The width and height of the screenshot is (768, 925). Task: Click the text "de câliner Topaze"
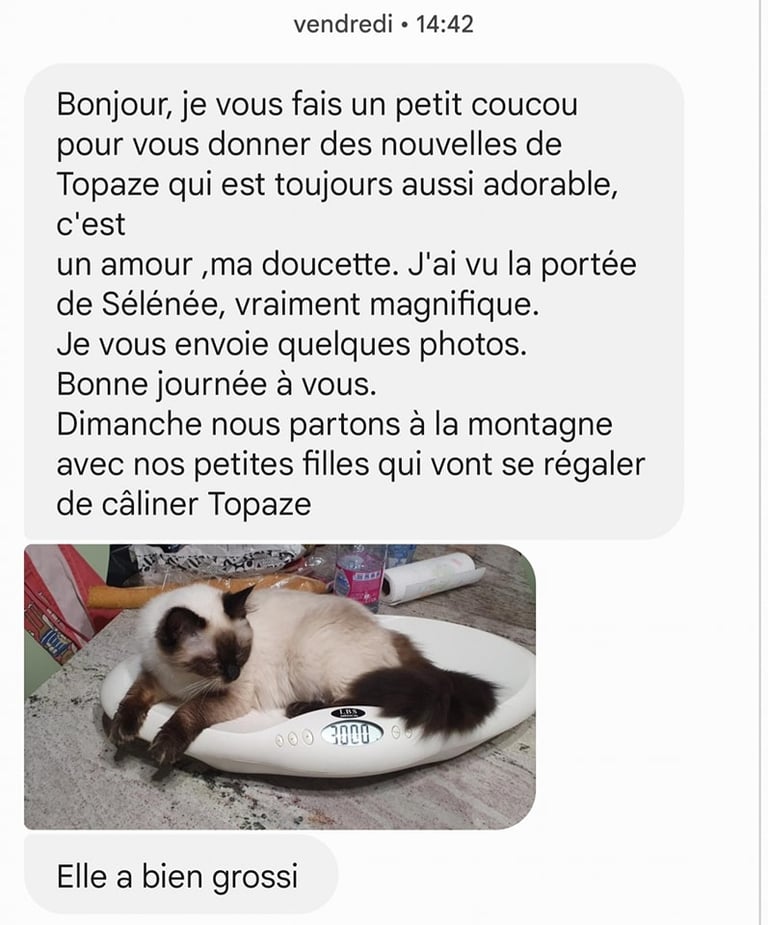(x=183, y=504)
